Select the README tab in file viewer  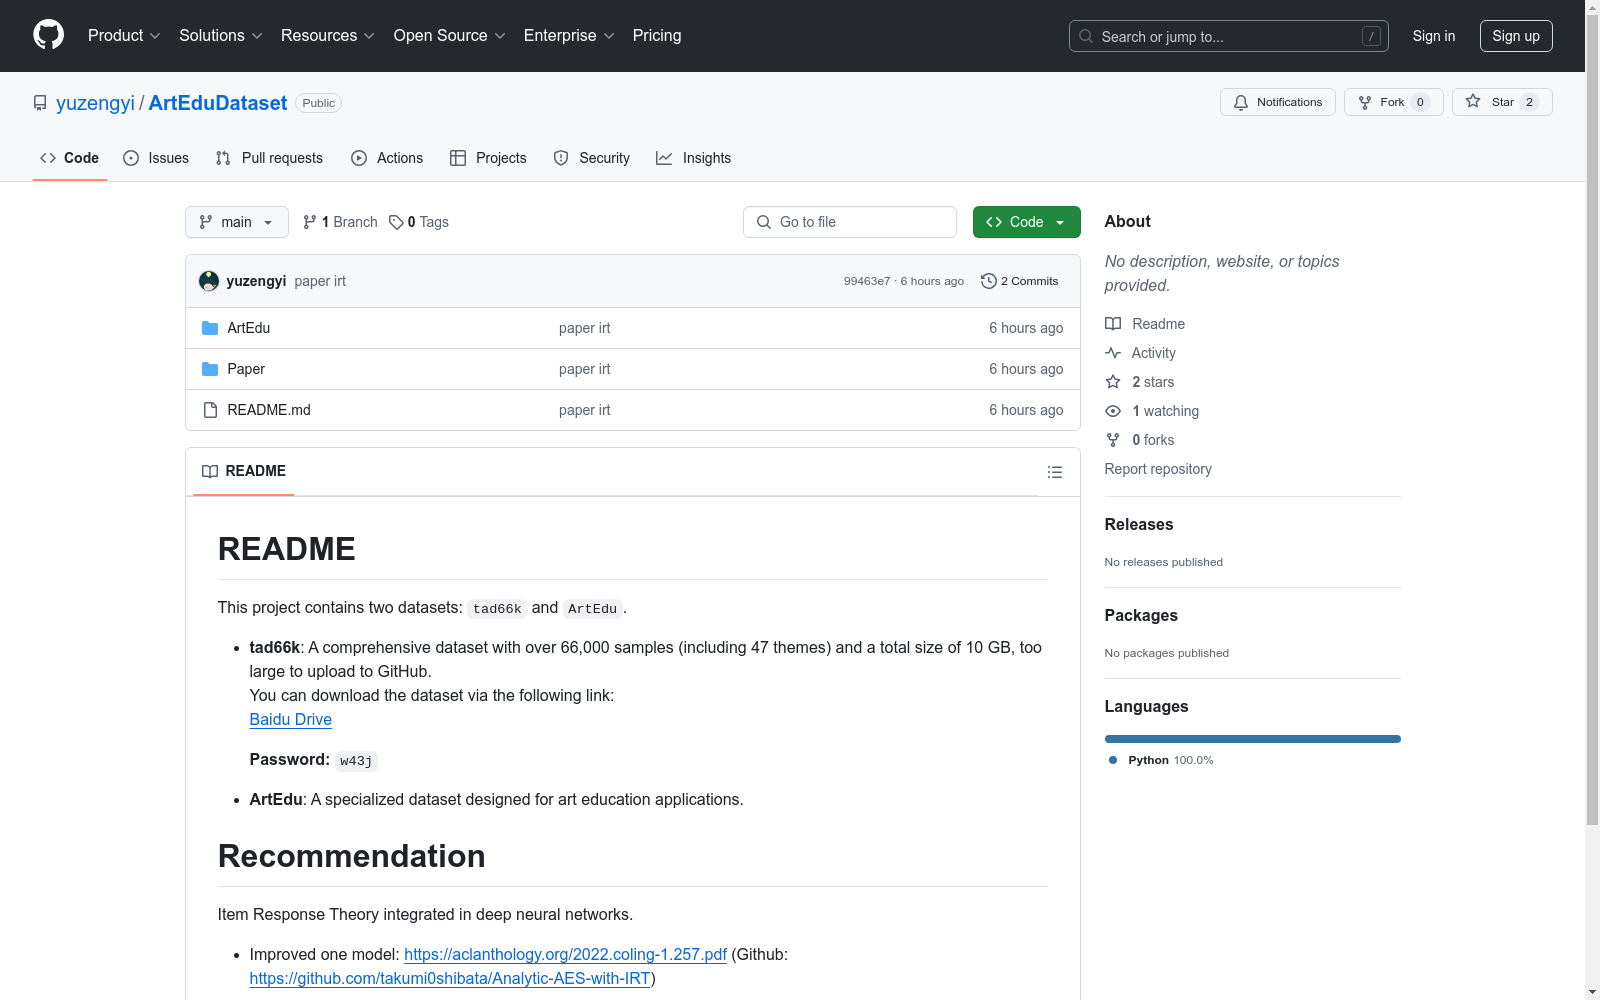click(x=244, y=471)
